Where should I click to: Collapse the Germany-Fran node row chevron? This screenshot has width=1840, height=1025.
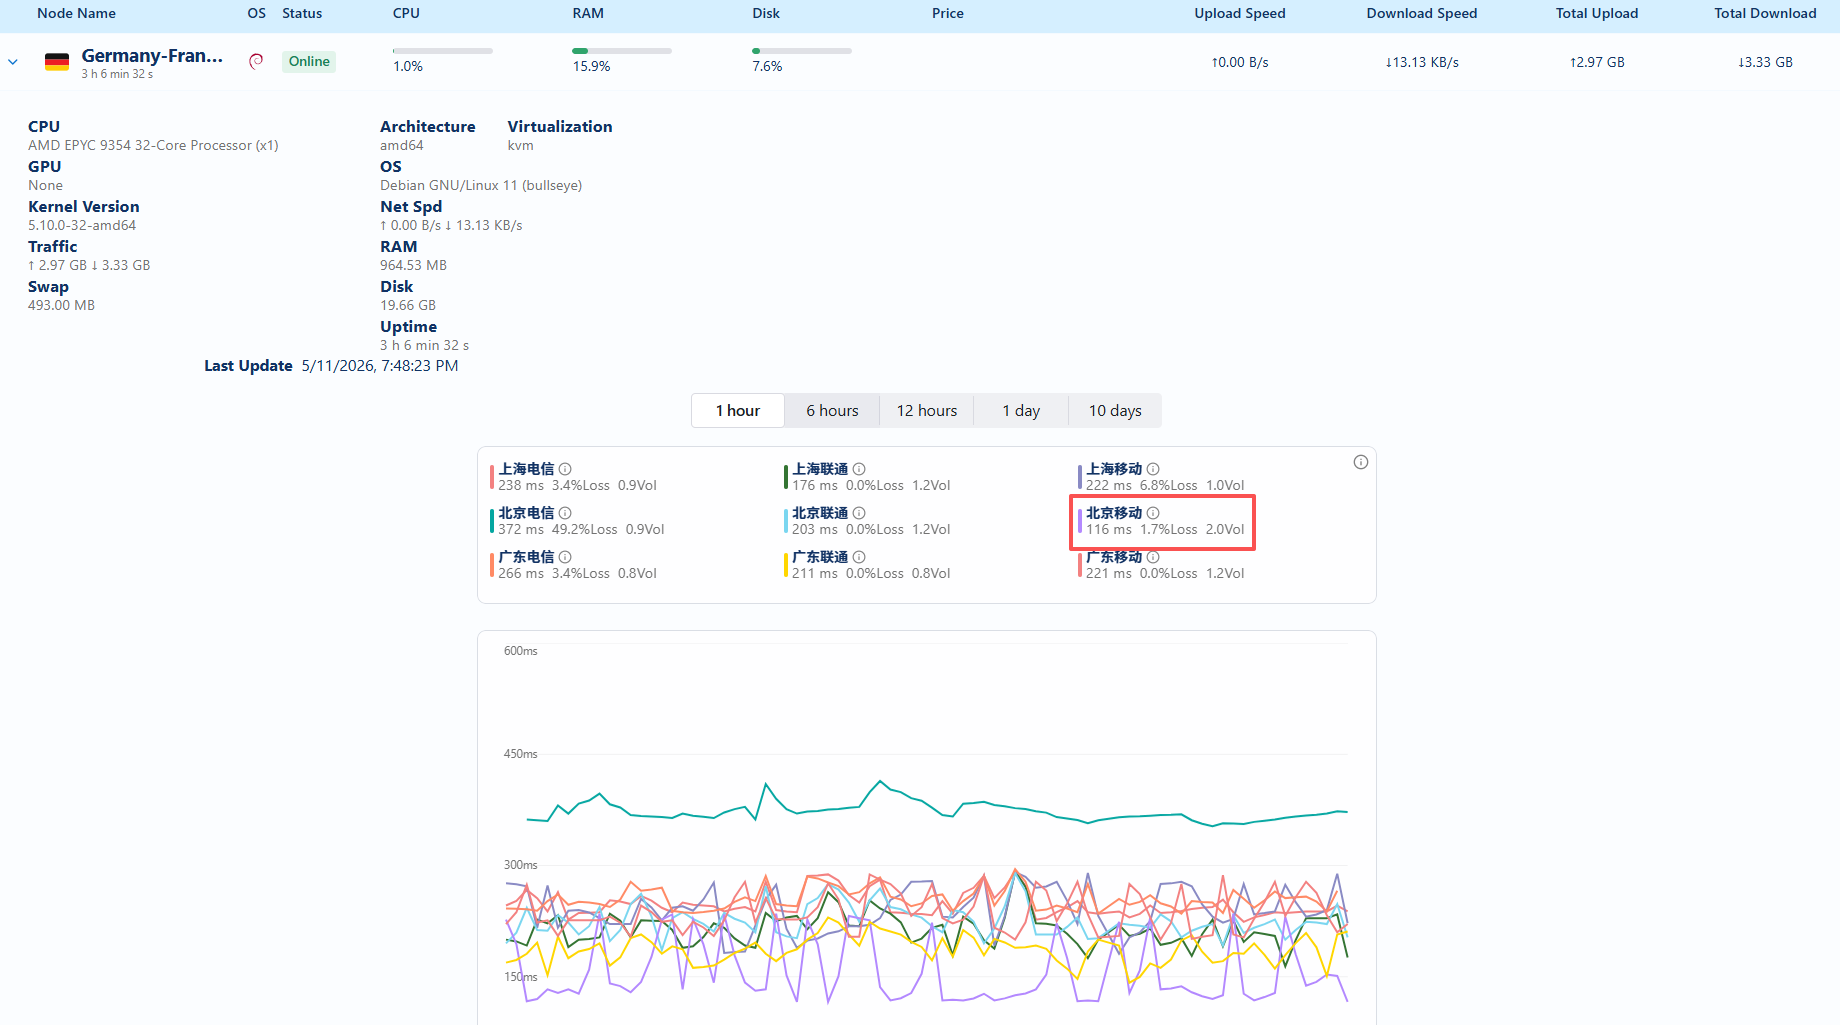[13, 62]
